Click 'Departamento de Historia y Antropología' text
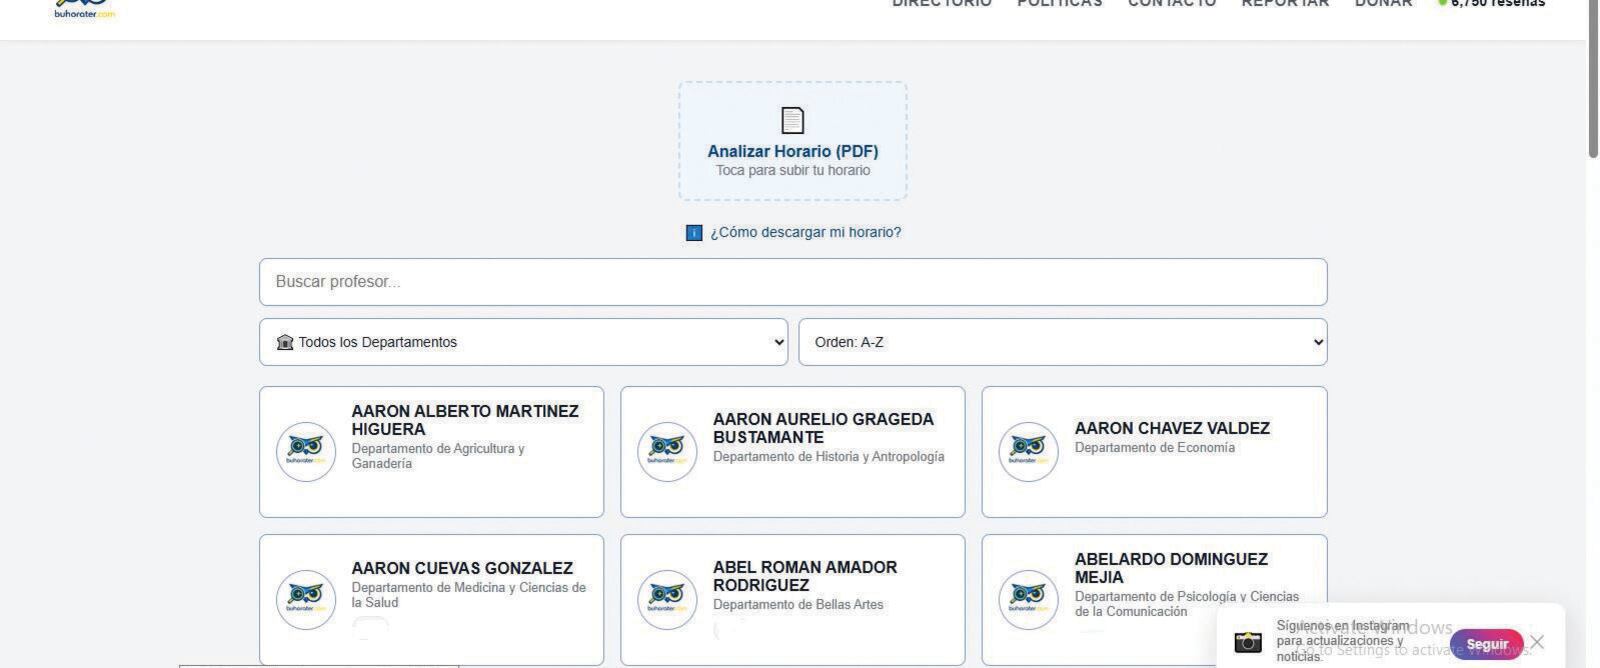Image resolution: width=1600 pixels, height=668 pixels. (828, 457)
